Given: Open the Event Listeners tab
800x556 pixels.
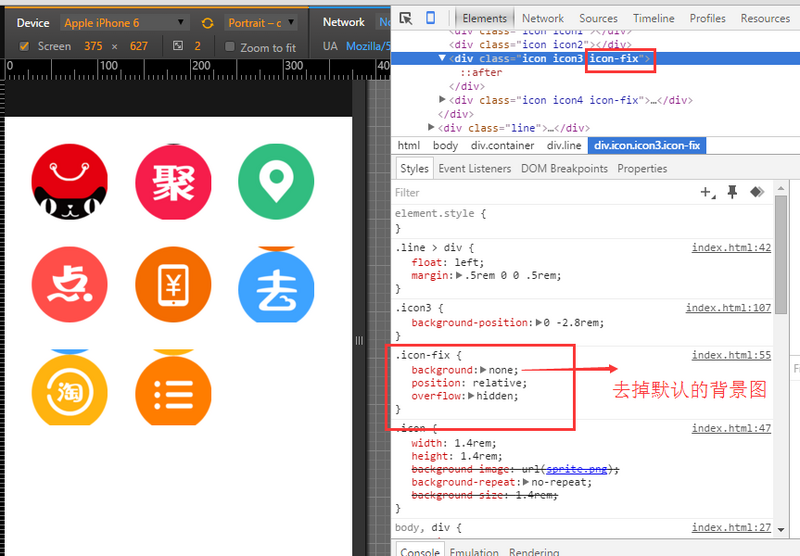Looking at the screenshot, I should 474,169.
